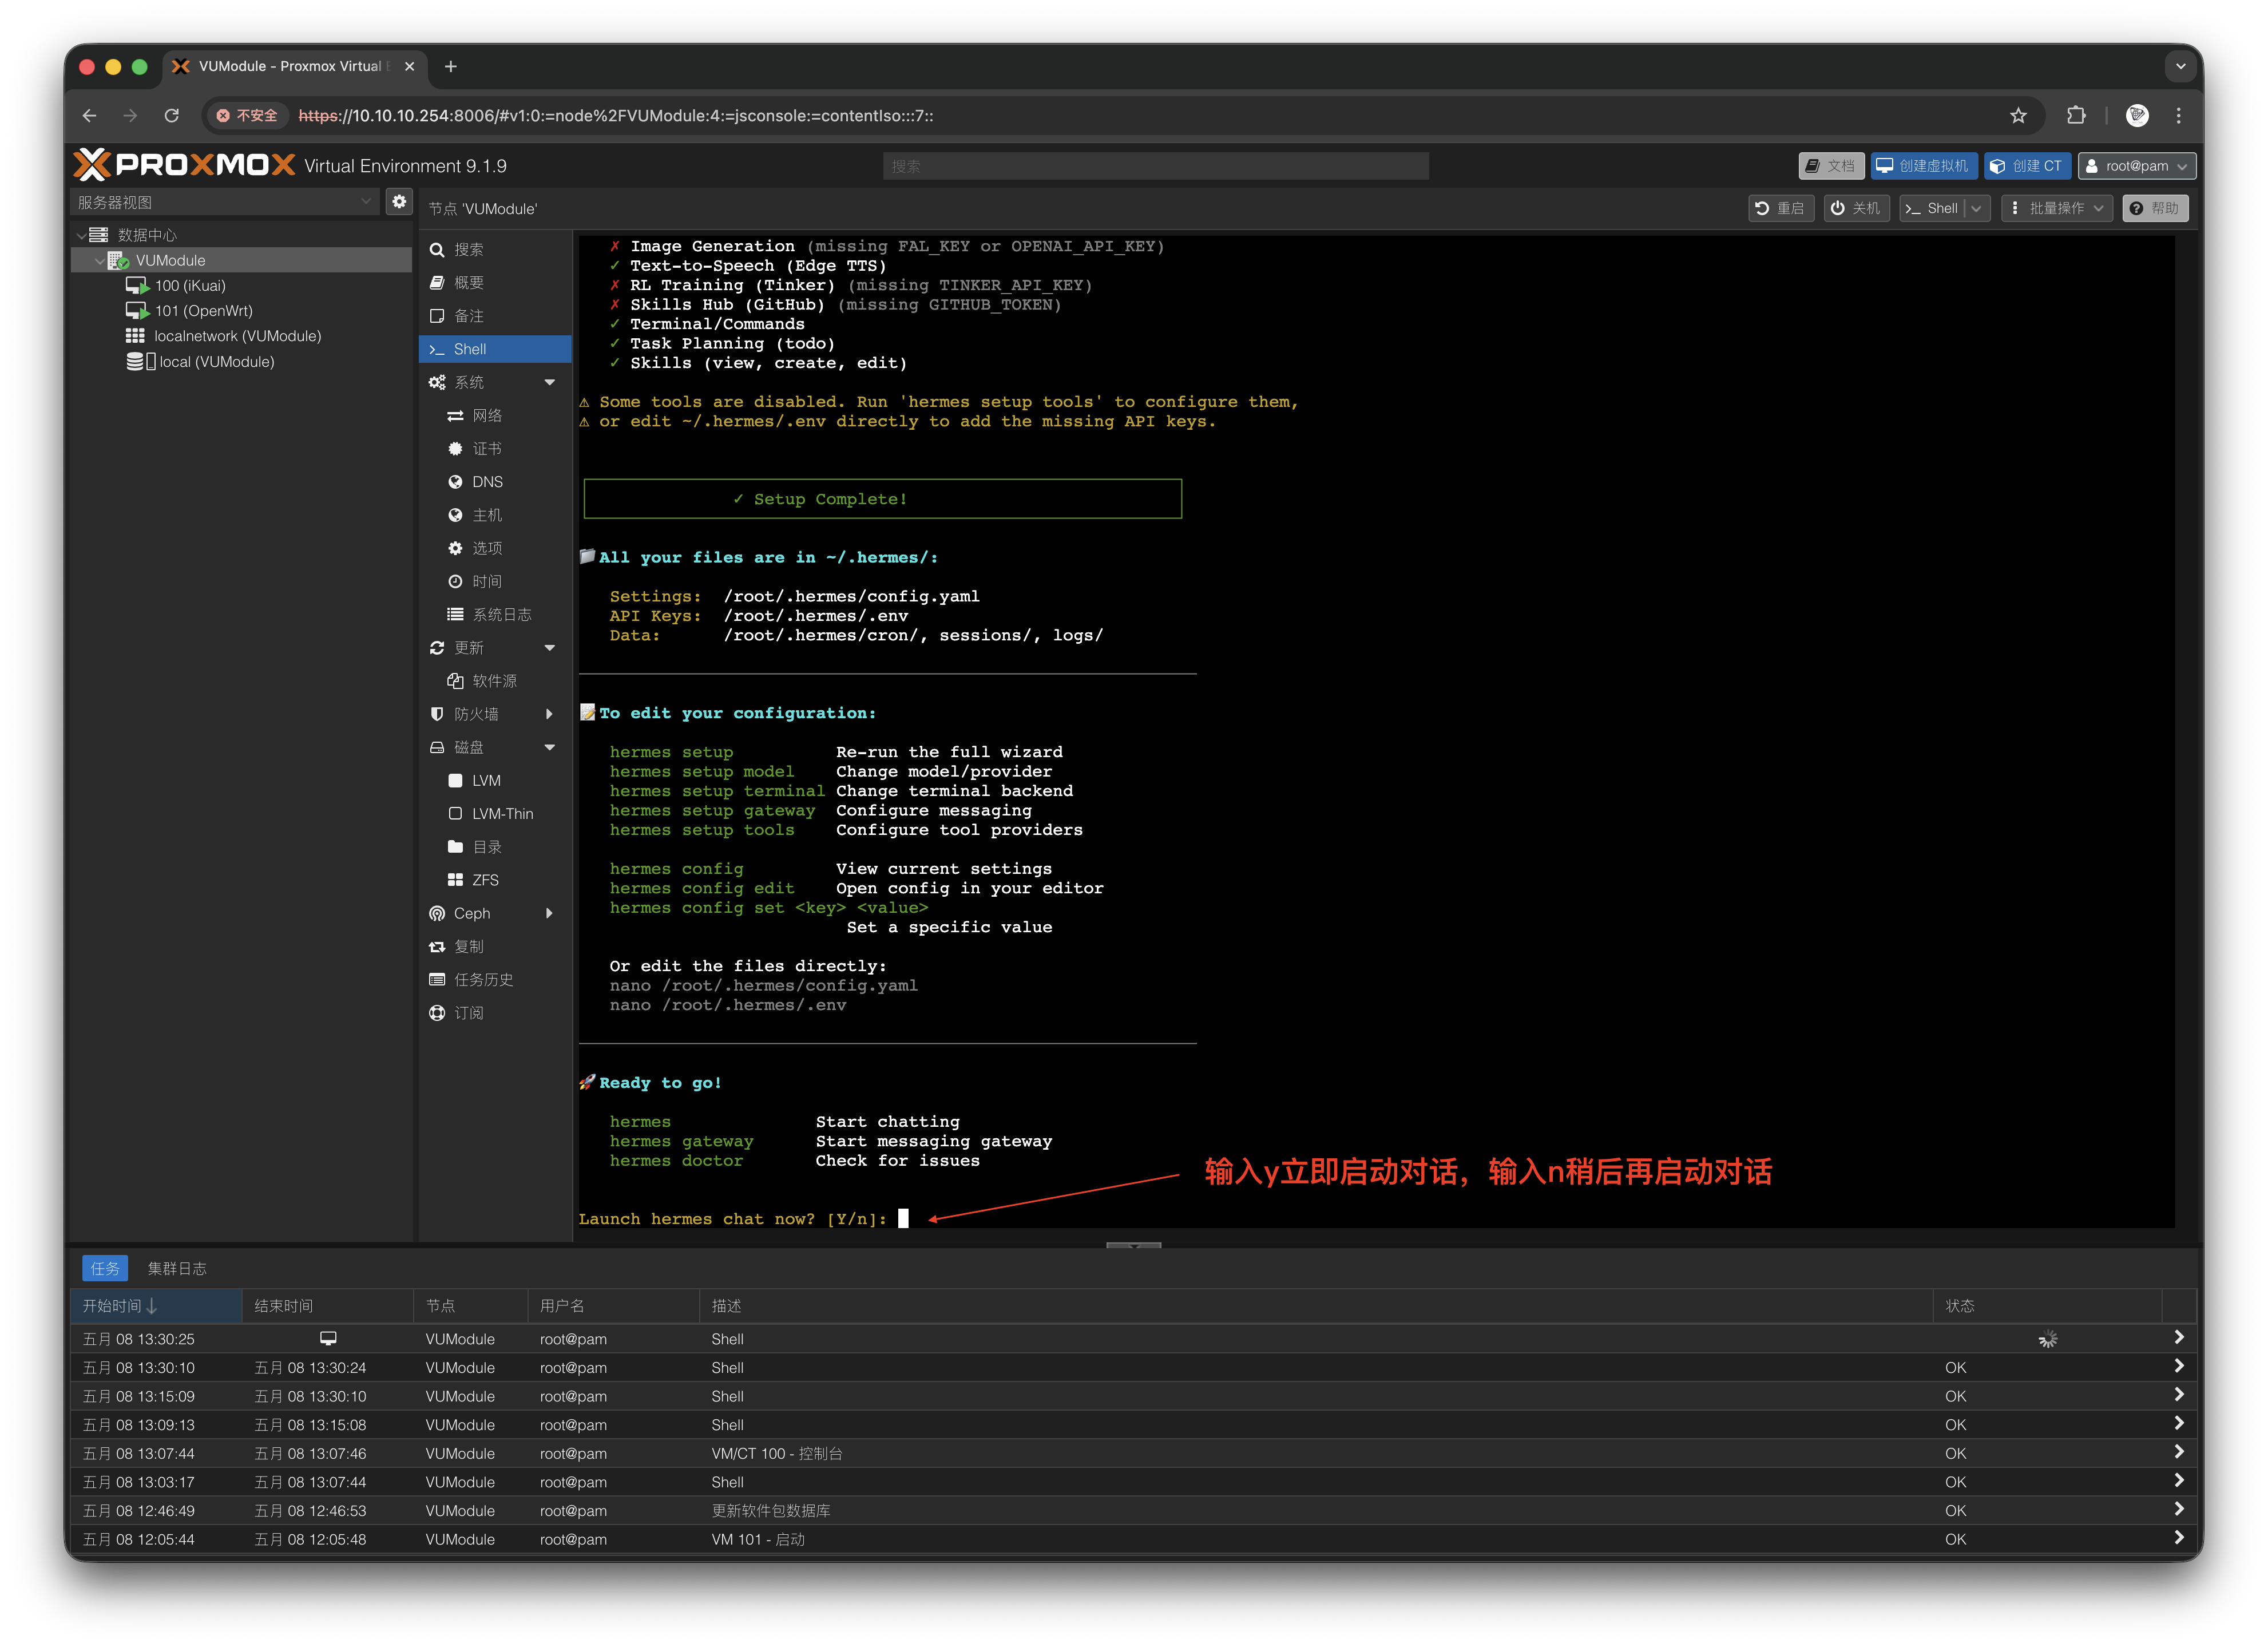Open the 复制 replication page
This screenshot has width=2268, height=1647.
(x=494, y=946)
